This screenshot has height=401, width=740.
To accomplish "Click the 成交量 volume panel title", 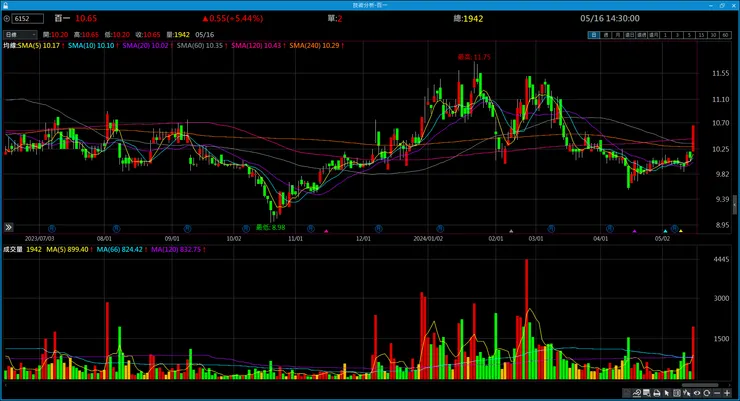I will tap(13, 249).
